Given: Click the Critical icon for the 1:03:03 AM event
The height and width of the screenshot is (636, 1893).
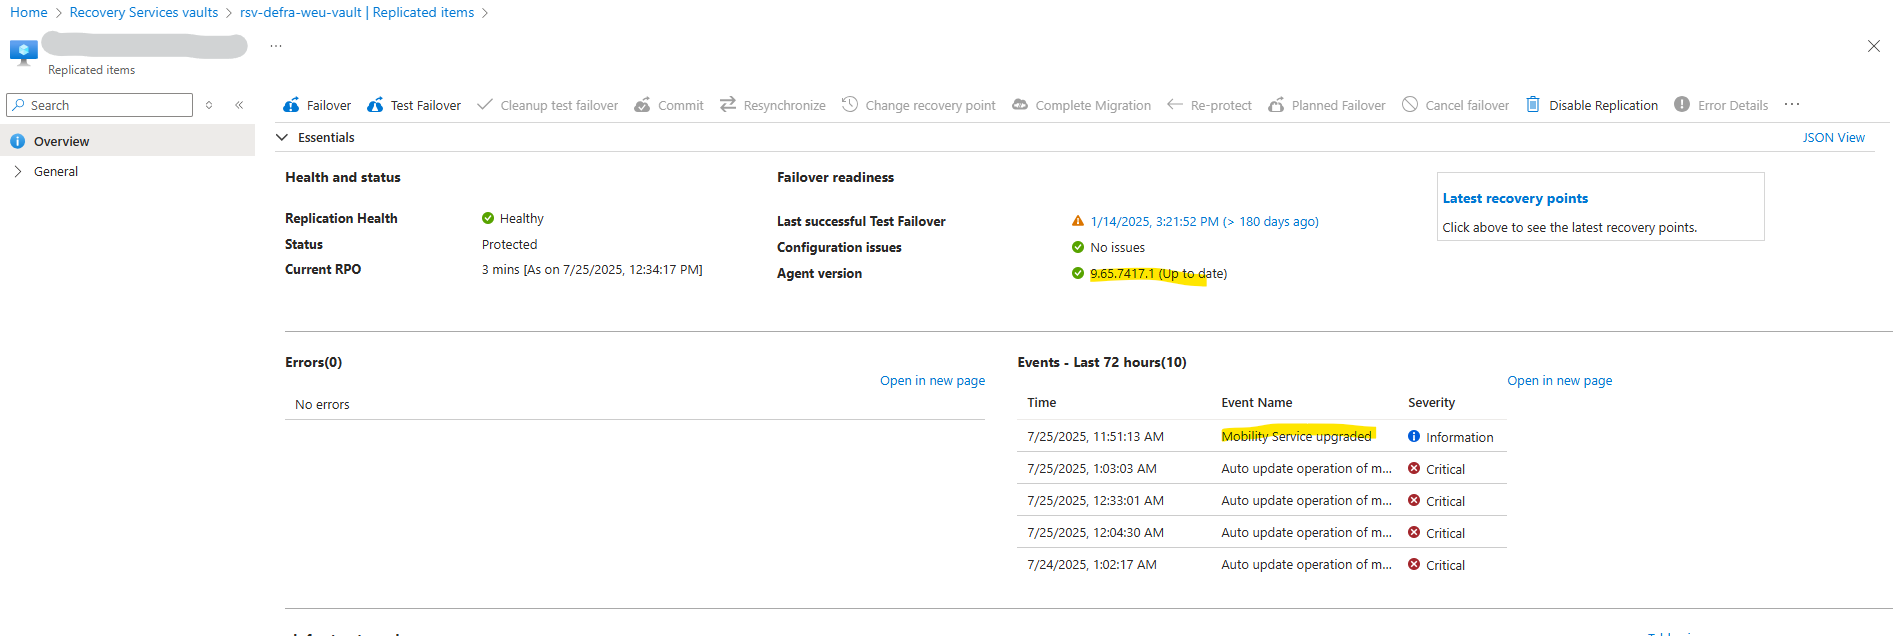Looking at the screenshot, I should tap(1414, 468).
